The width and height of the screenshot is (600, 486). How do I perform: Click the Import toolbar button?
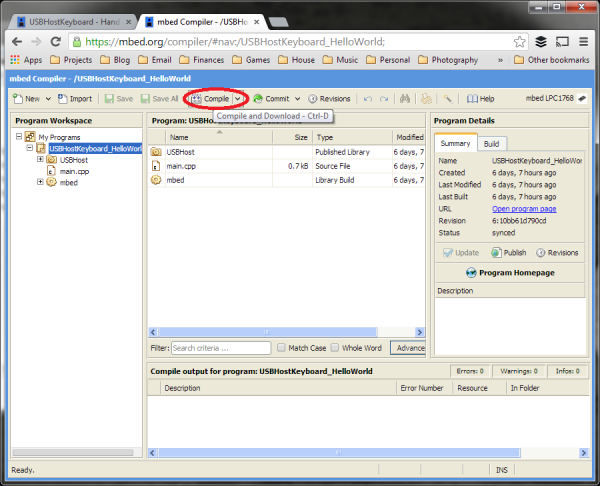[75, 99]
